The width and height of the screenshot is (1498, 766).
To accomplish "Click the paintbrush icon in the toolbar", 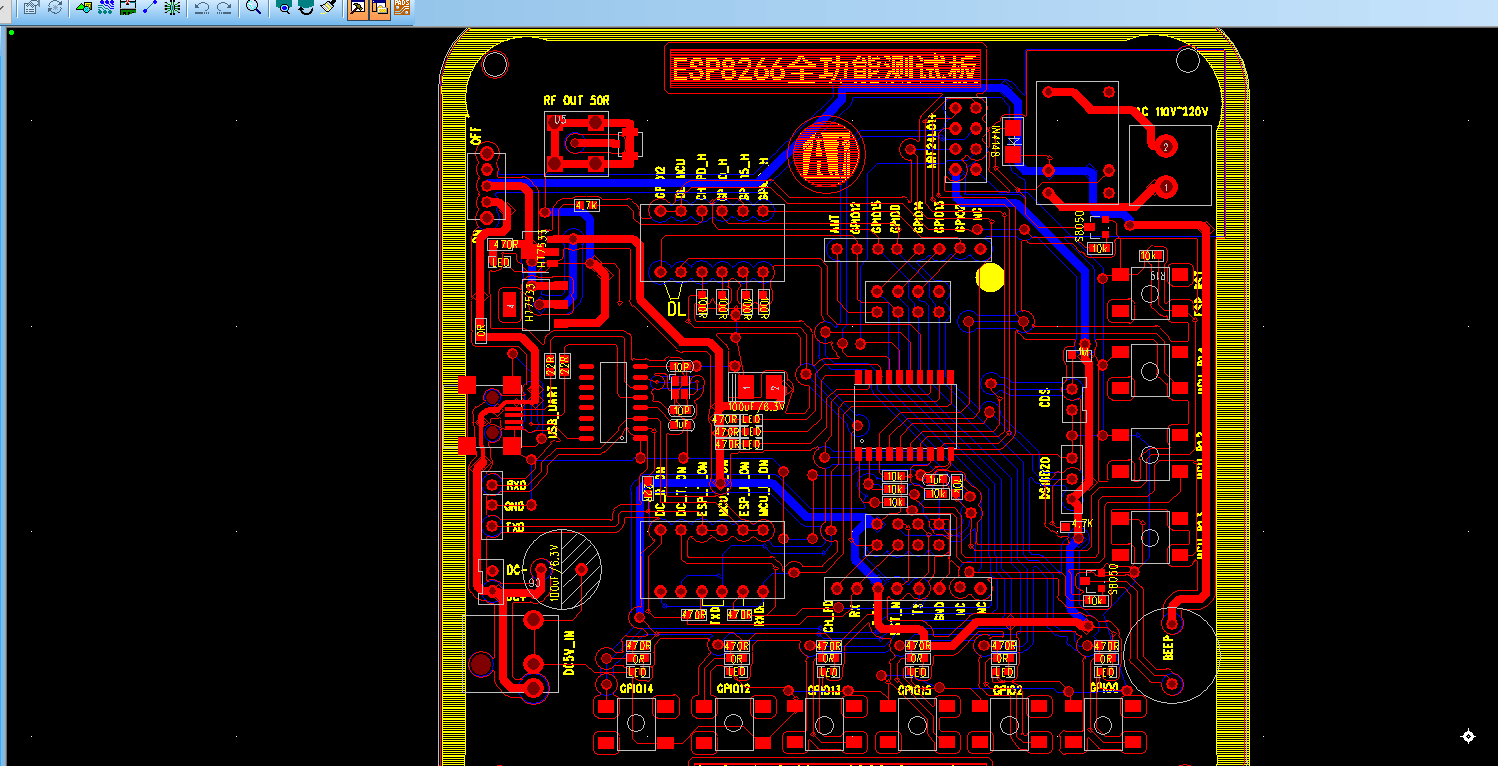I will (x=328, y=7).
